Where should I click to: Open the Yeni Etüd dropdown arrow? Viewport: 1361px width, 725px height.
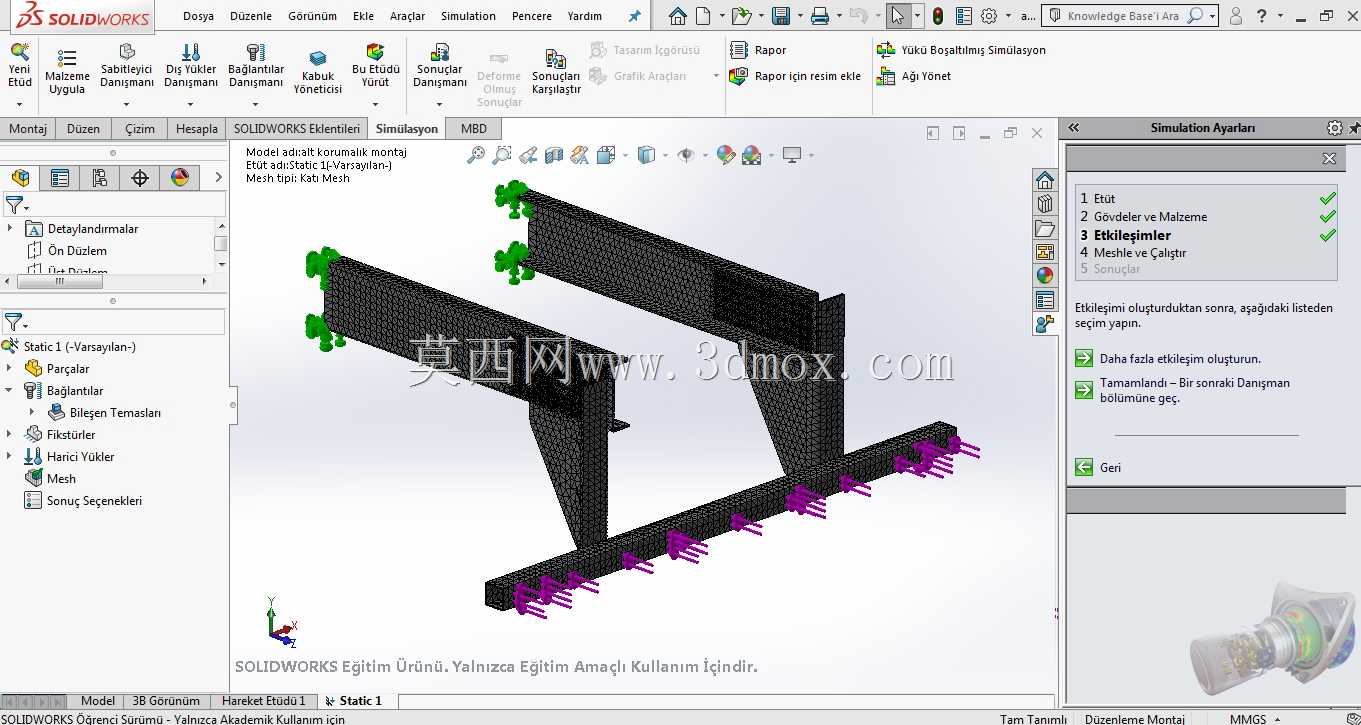(20, 103)
